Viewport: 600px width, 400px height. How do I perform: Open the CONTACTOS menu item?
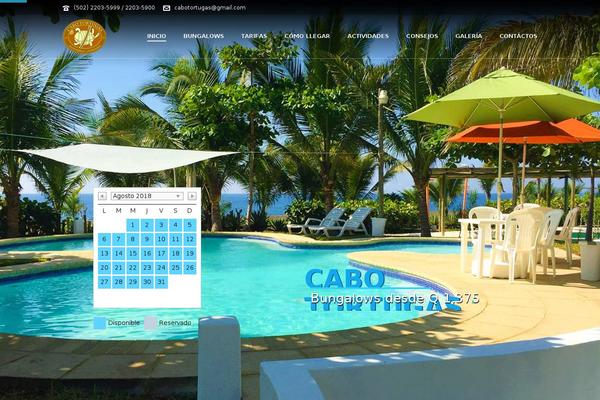point(518,36)
